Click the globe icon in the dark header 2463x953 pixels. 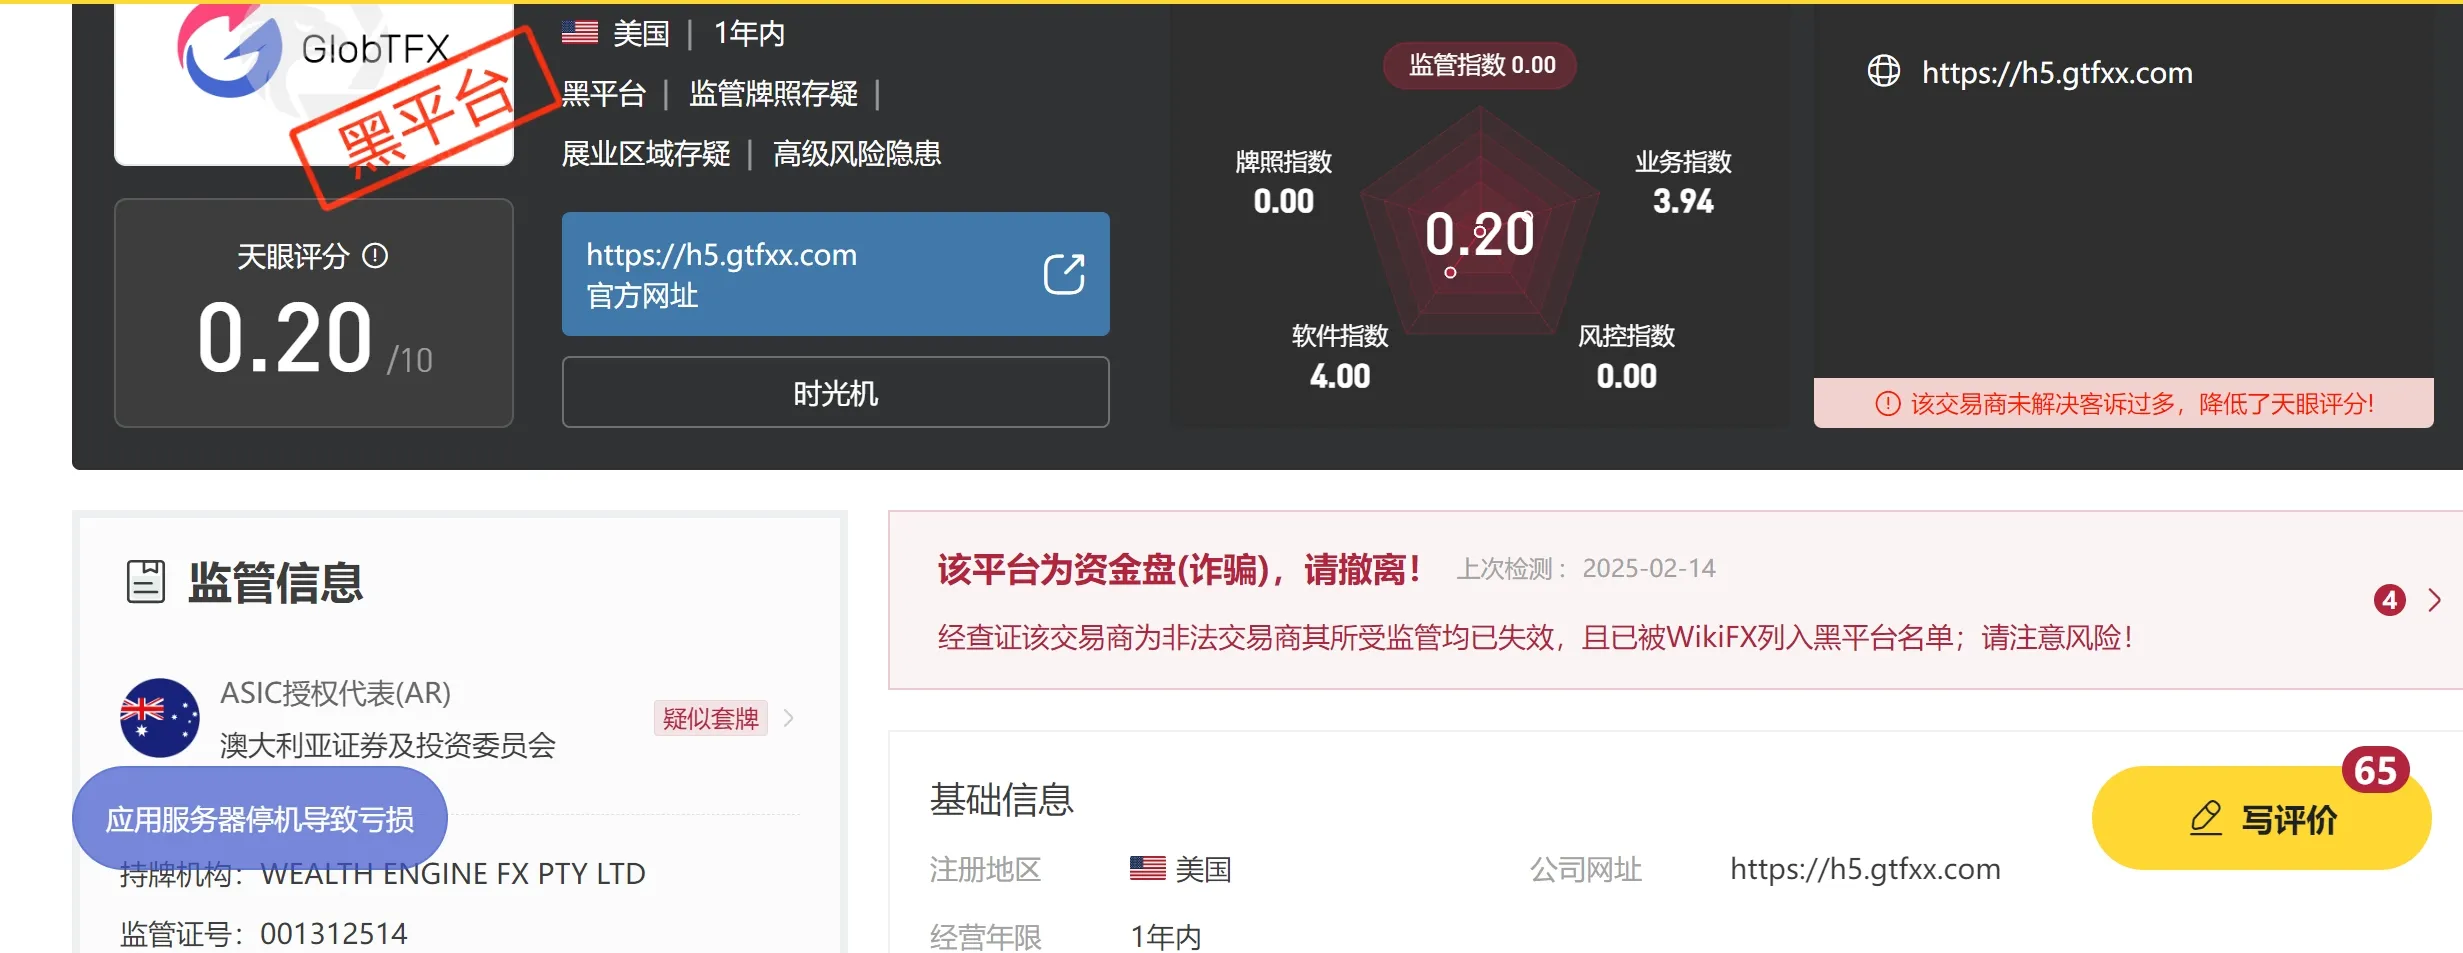point(1884,71)
